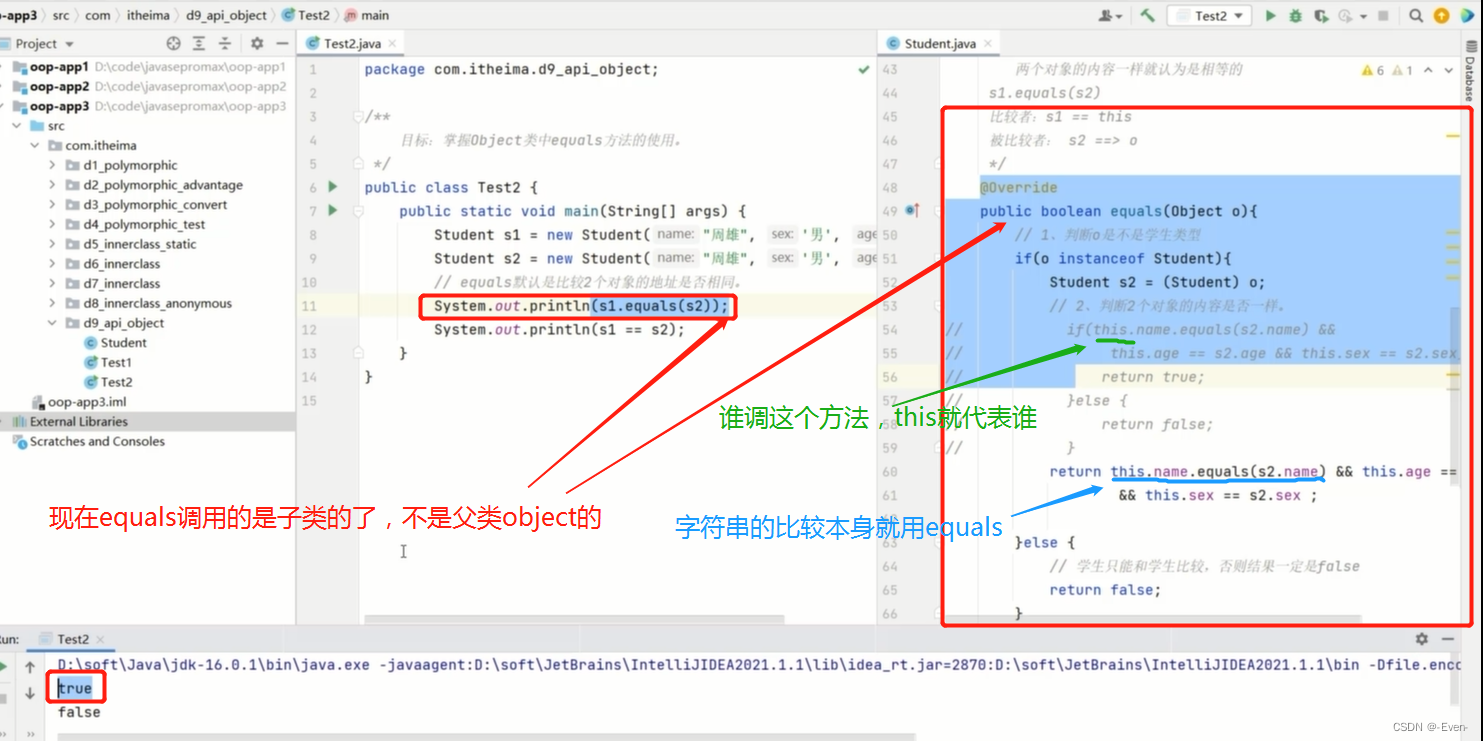Go to previous highlighted error arrow
This screenshot has width=1483, height=741.
click(1429, 70)
